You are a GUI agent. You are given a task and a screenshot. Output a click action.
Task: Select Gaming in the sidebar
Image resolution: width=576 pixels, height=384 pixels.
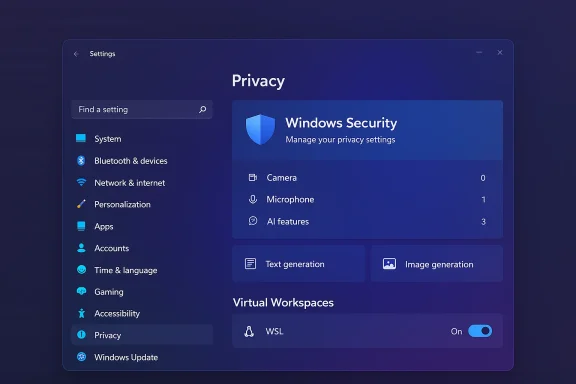pos(142,292)
